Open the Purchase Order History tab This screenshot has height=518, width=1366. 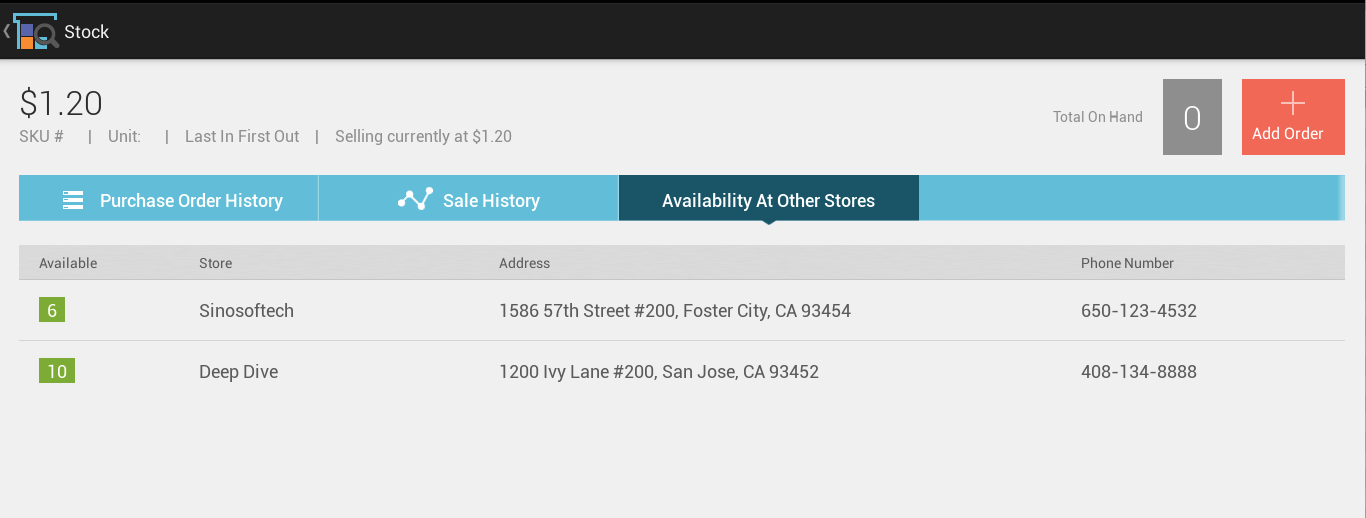click(169, 198)
